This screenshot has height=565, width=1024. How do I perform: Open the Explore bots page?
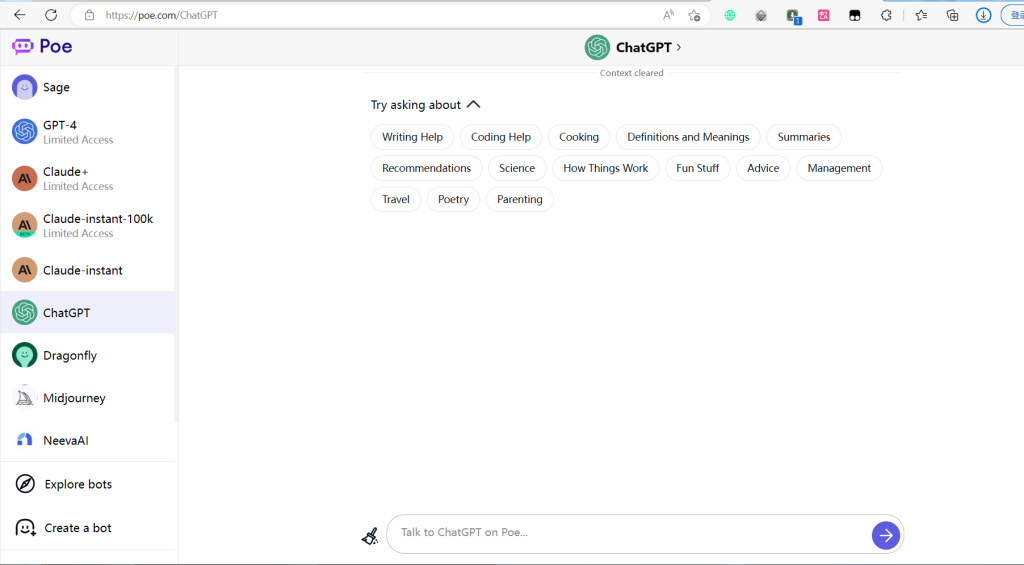click(88, 484)
